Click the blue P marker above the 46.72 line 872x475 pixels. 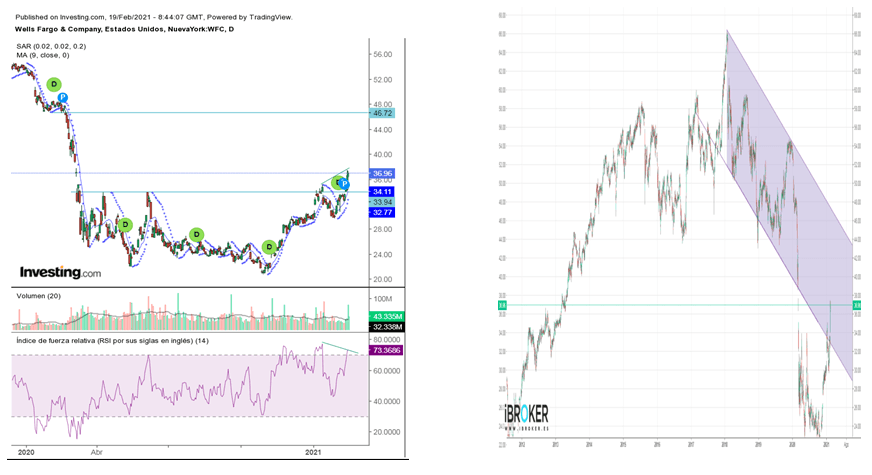(x=62, y=98)
